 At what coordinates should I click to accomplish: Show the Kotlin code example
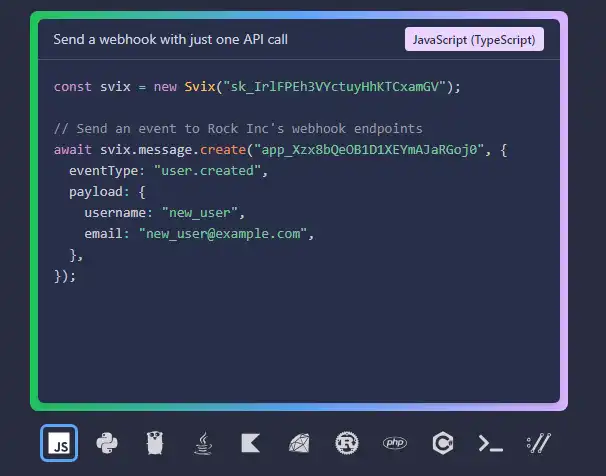tap(251, 443)
